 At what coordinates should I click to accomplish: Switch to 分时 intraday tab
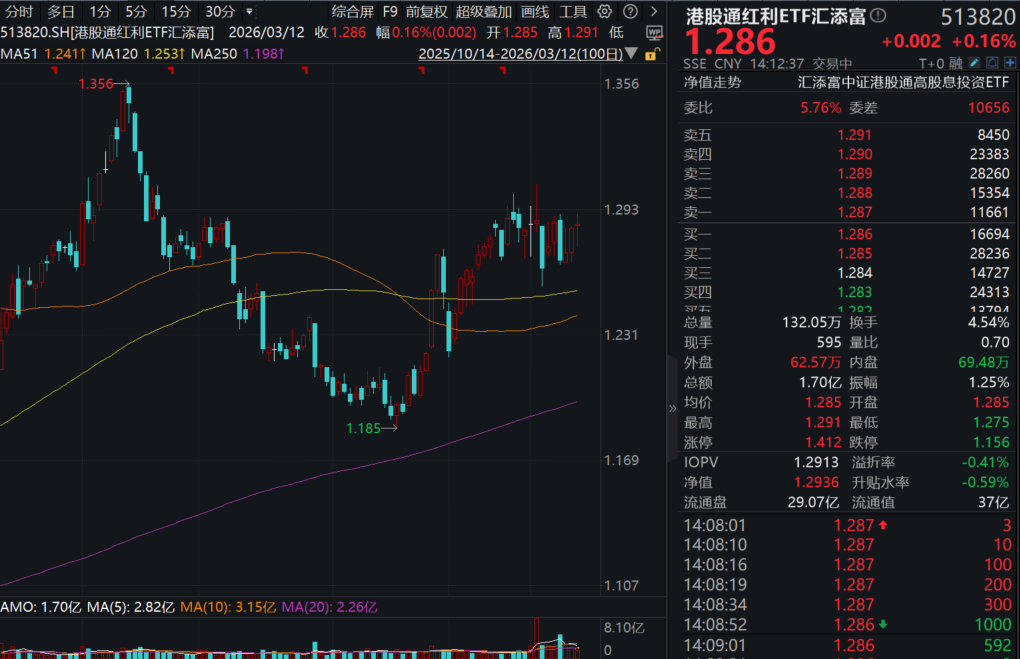tap(19, 12)
